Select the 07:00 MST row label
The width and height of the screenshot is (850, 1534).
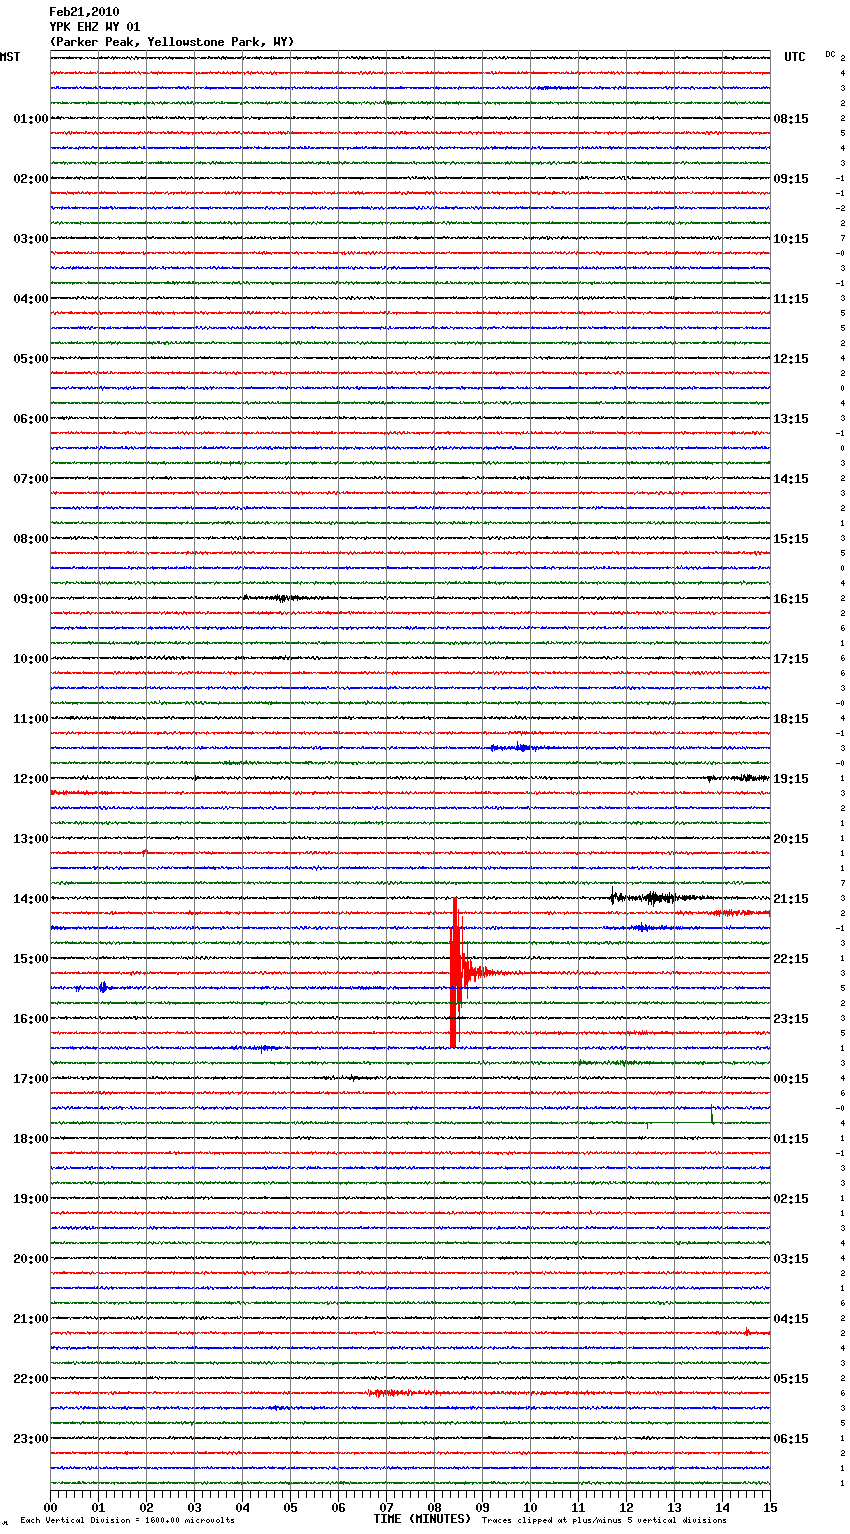(30, 479)
